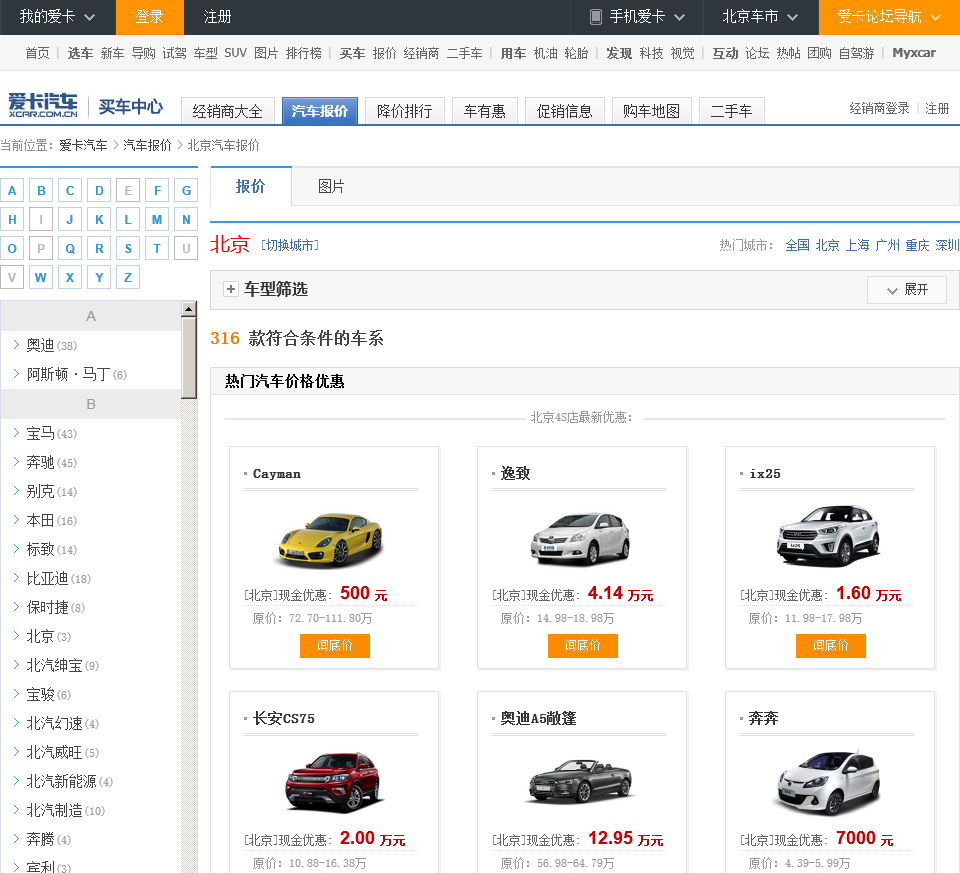Click the brand list scrollbar up arrow
Screen dimensions: 960x873
click(x=189, y=310)
